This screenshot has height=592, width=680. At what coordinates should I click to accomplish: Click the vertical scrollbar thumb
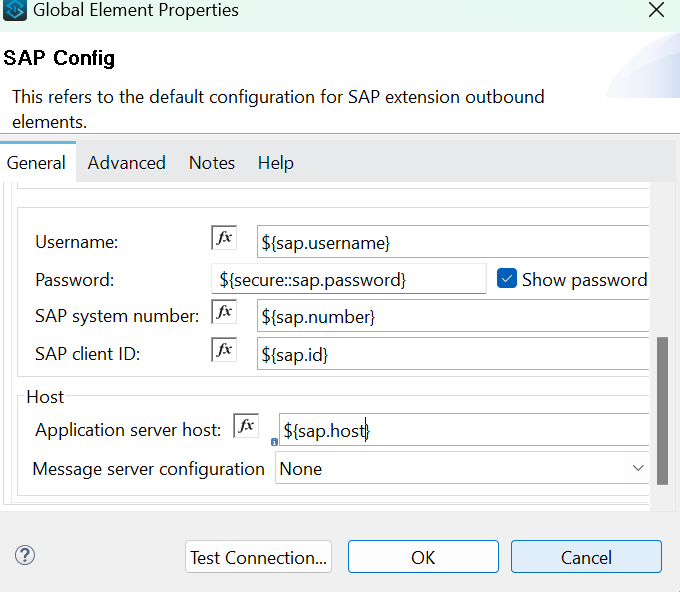point(662,410)
